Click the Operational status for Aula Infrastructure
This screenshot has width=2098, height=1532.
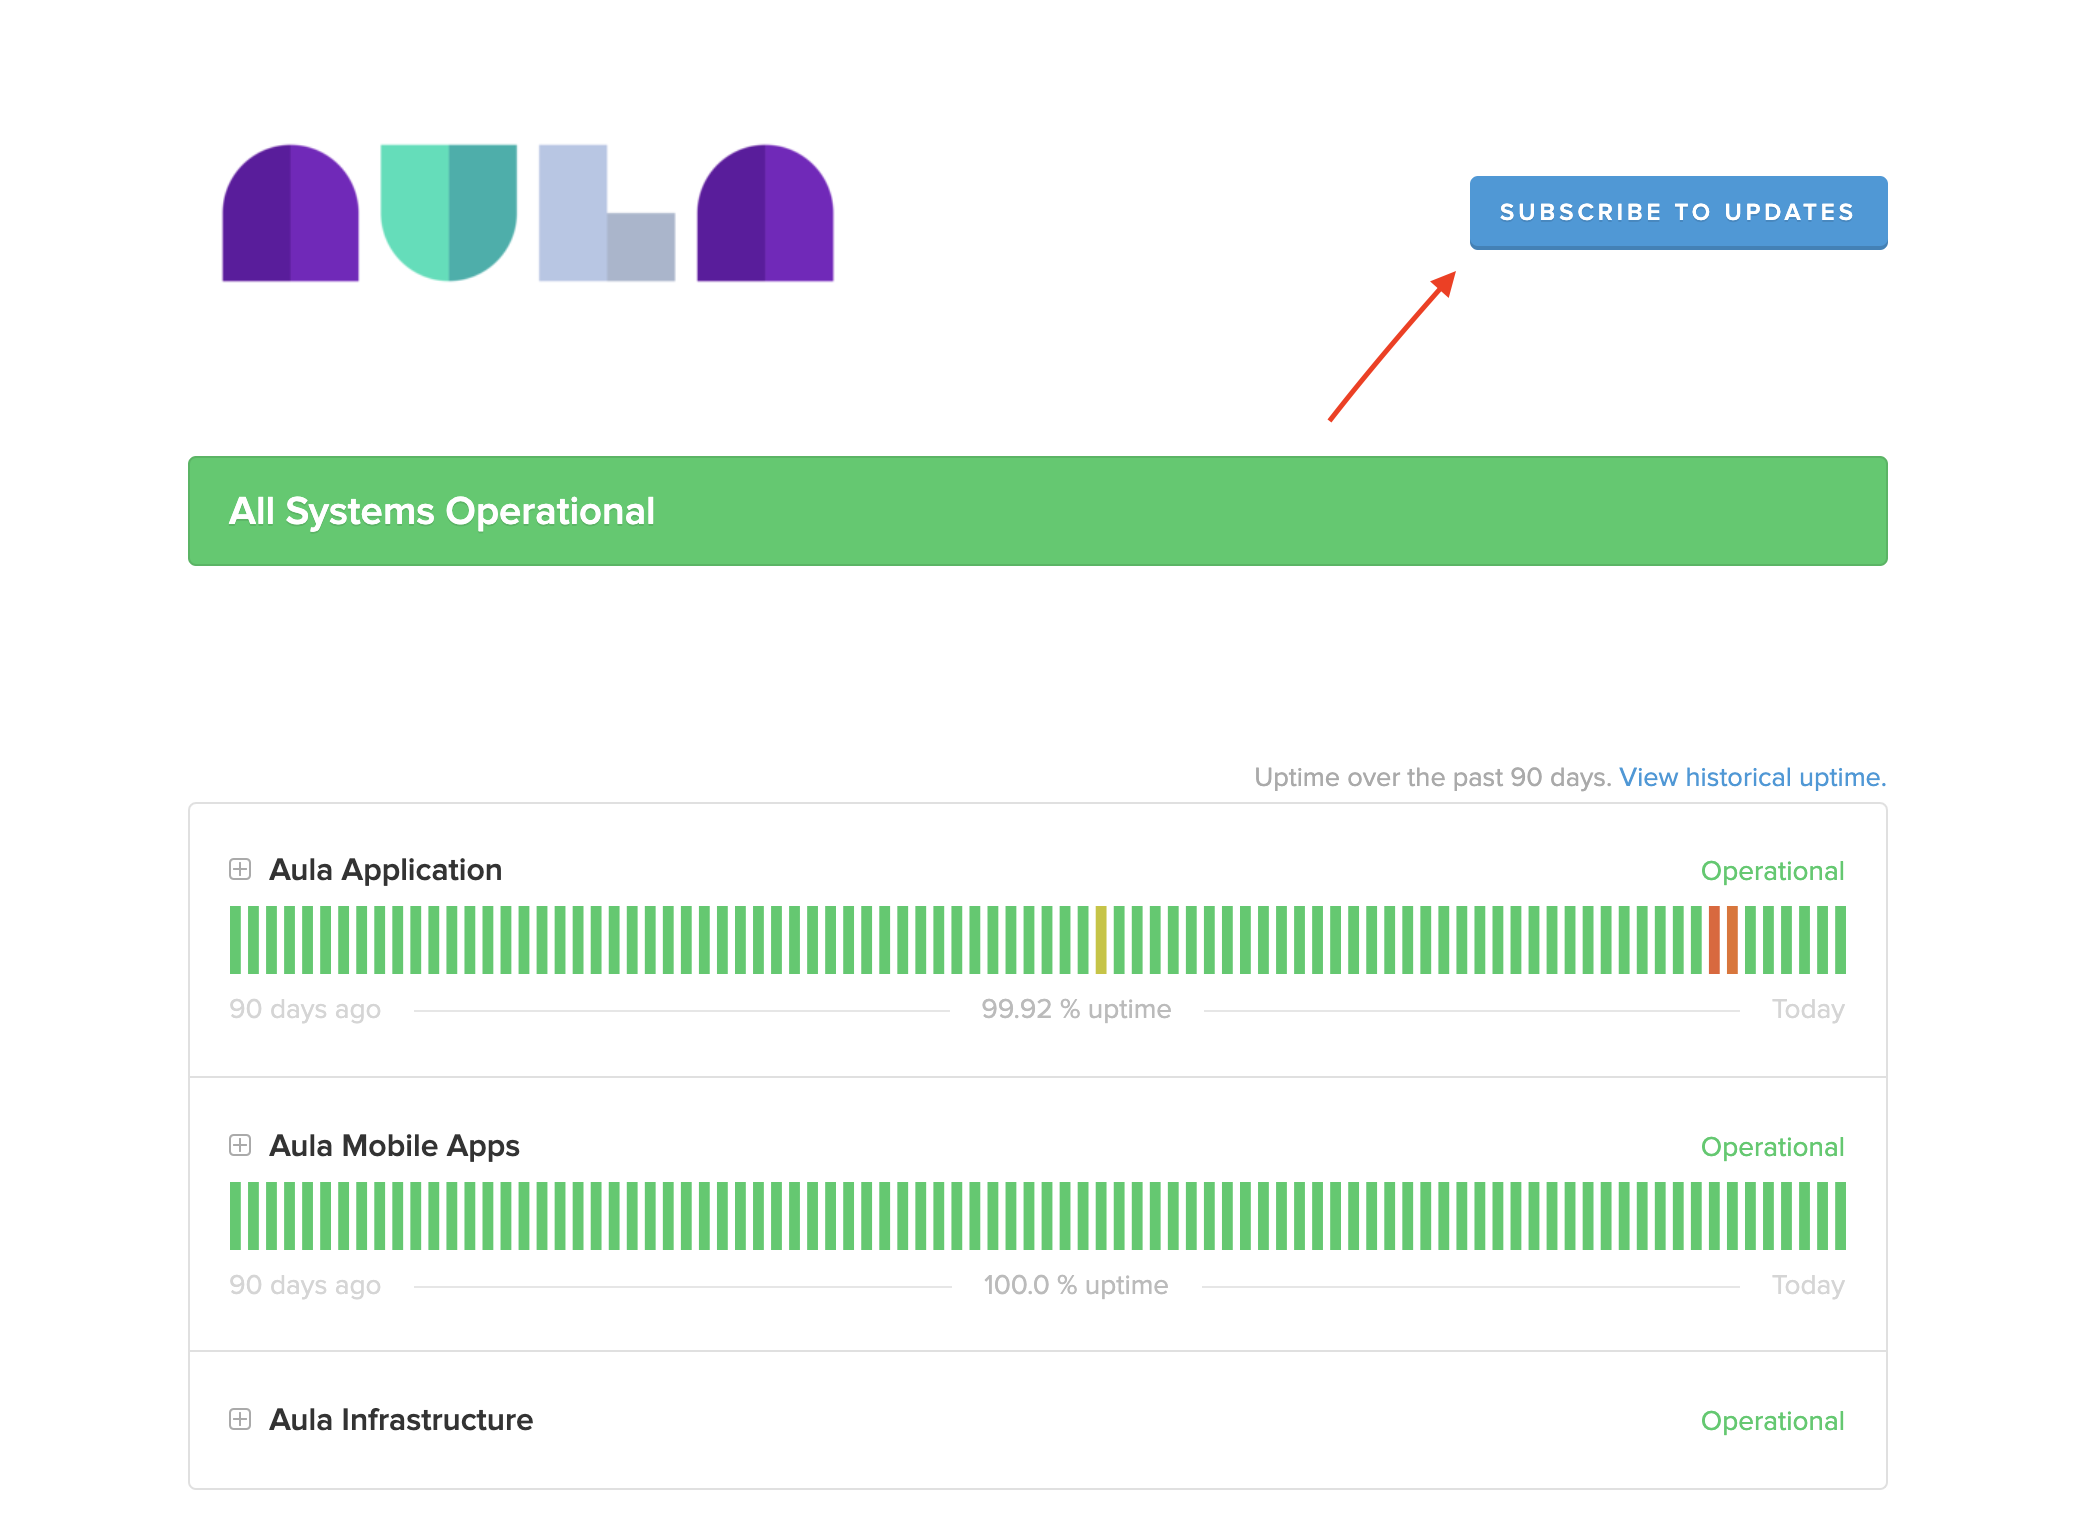pyautogui.click(x=1772, y=1421)
